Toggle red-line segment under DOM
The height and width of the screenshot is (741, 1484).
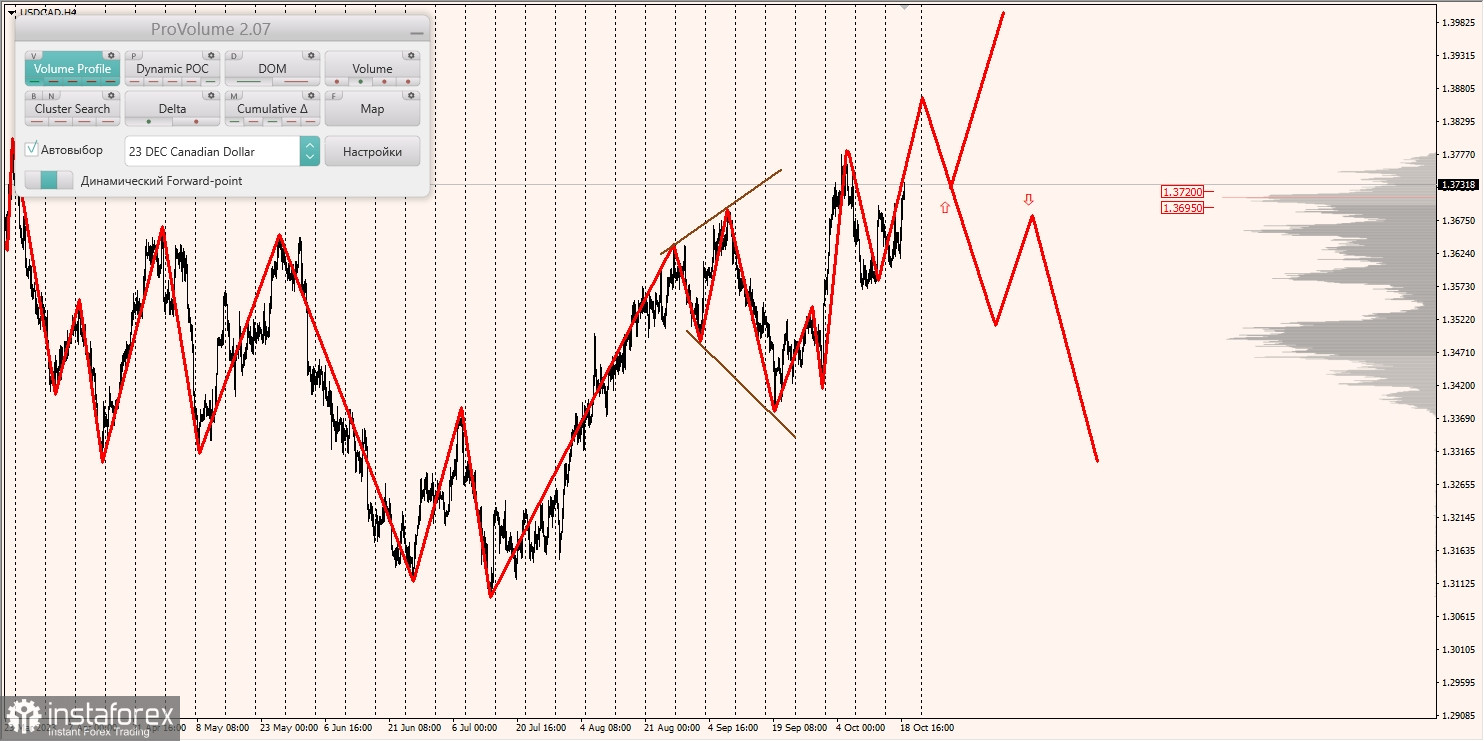[296, 81]
